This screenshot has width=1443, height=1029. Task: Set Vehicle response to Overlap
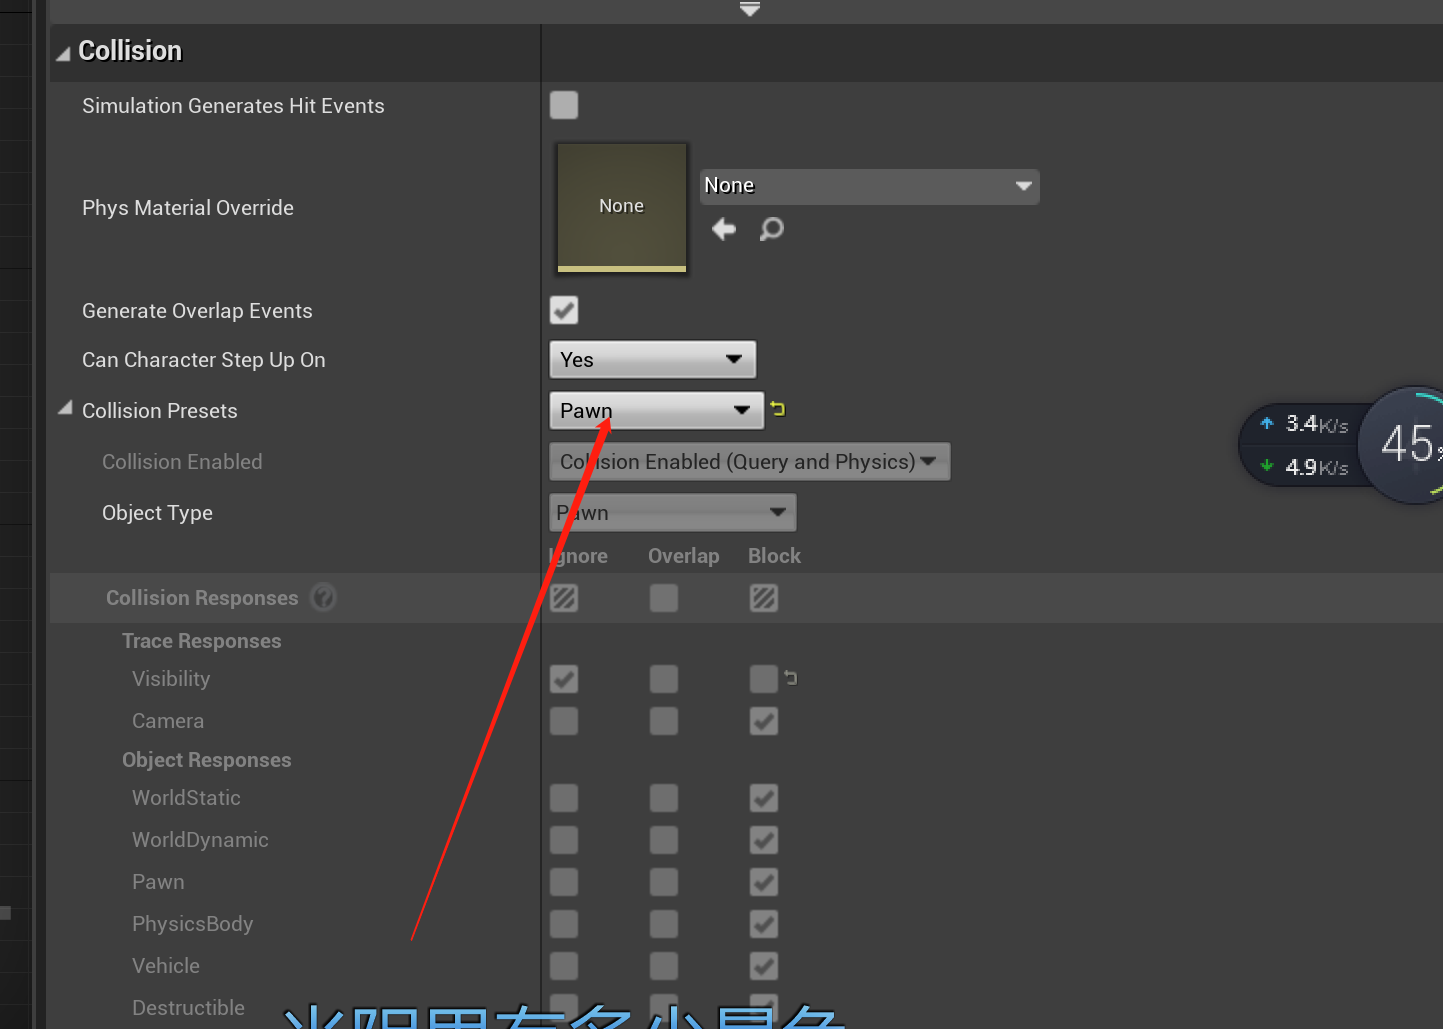coord(664,966)
